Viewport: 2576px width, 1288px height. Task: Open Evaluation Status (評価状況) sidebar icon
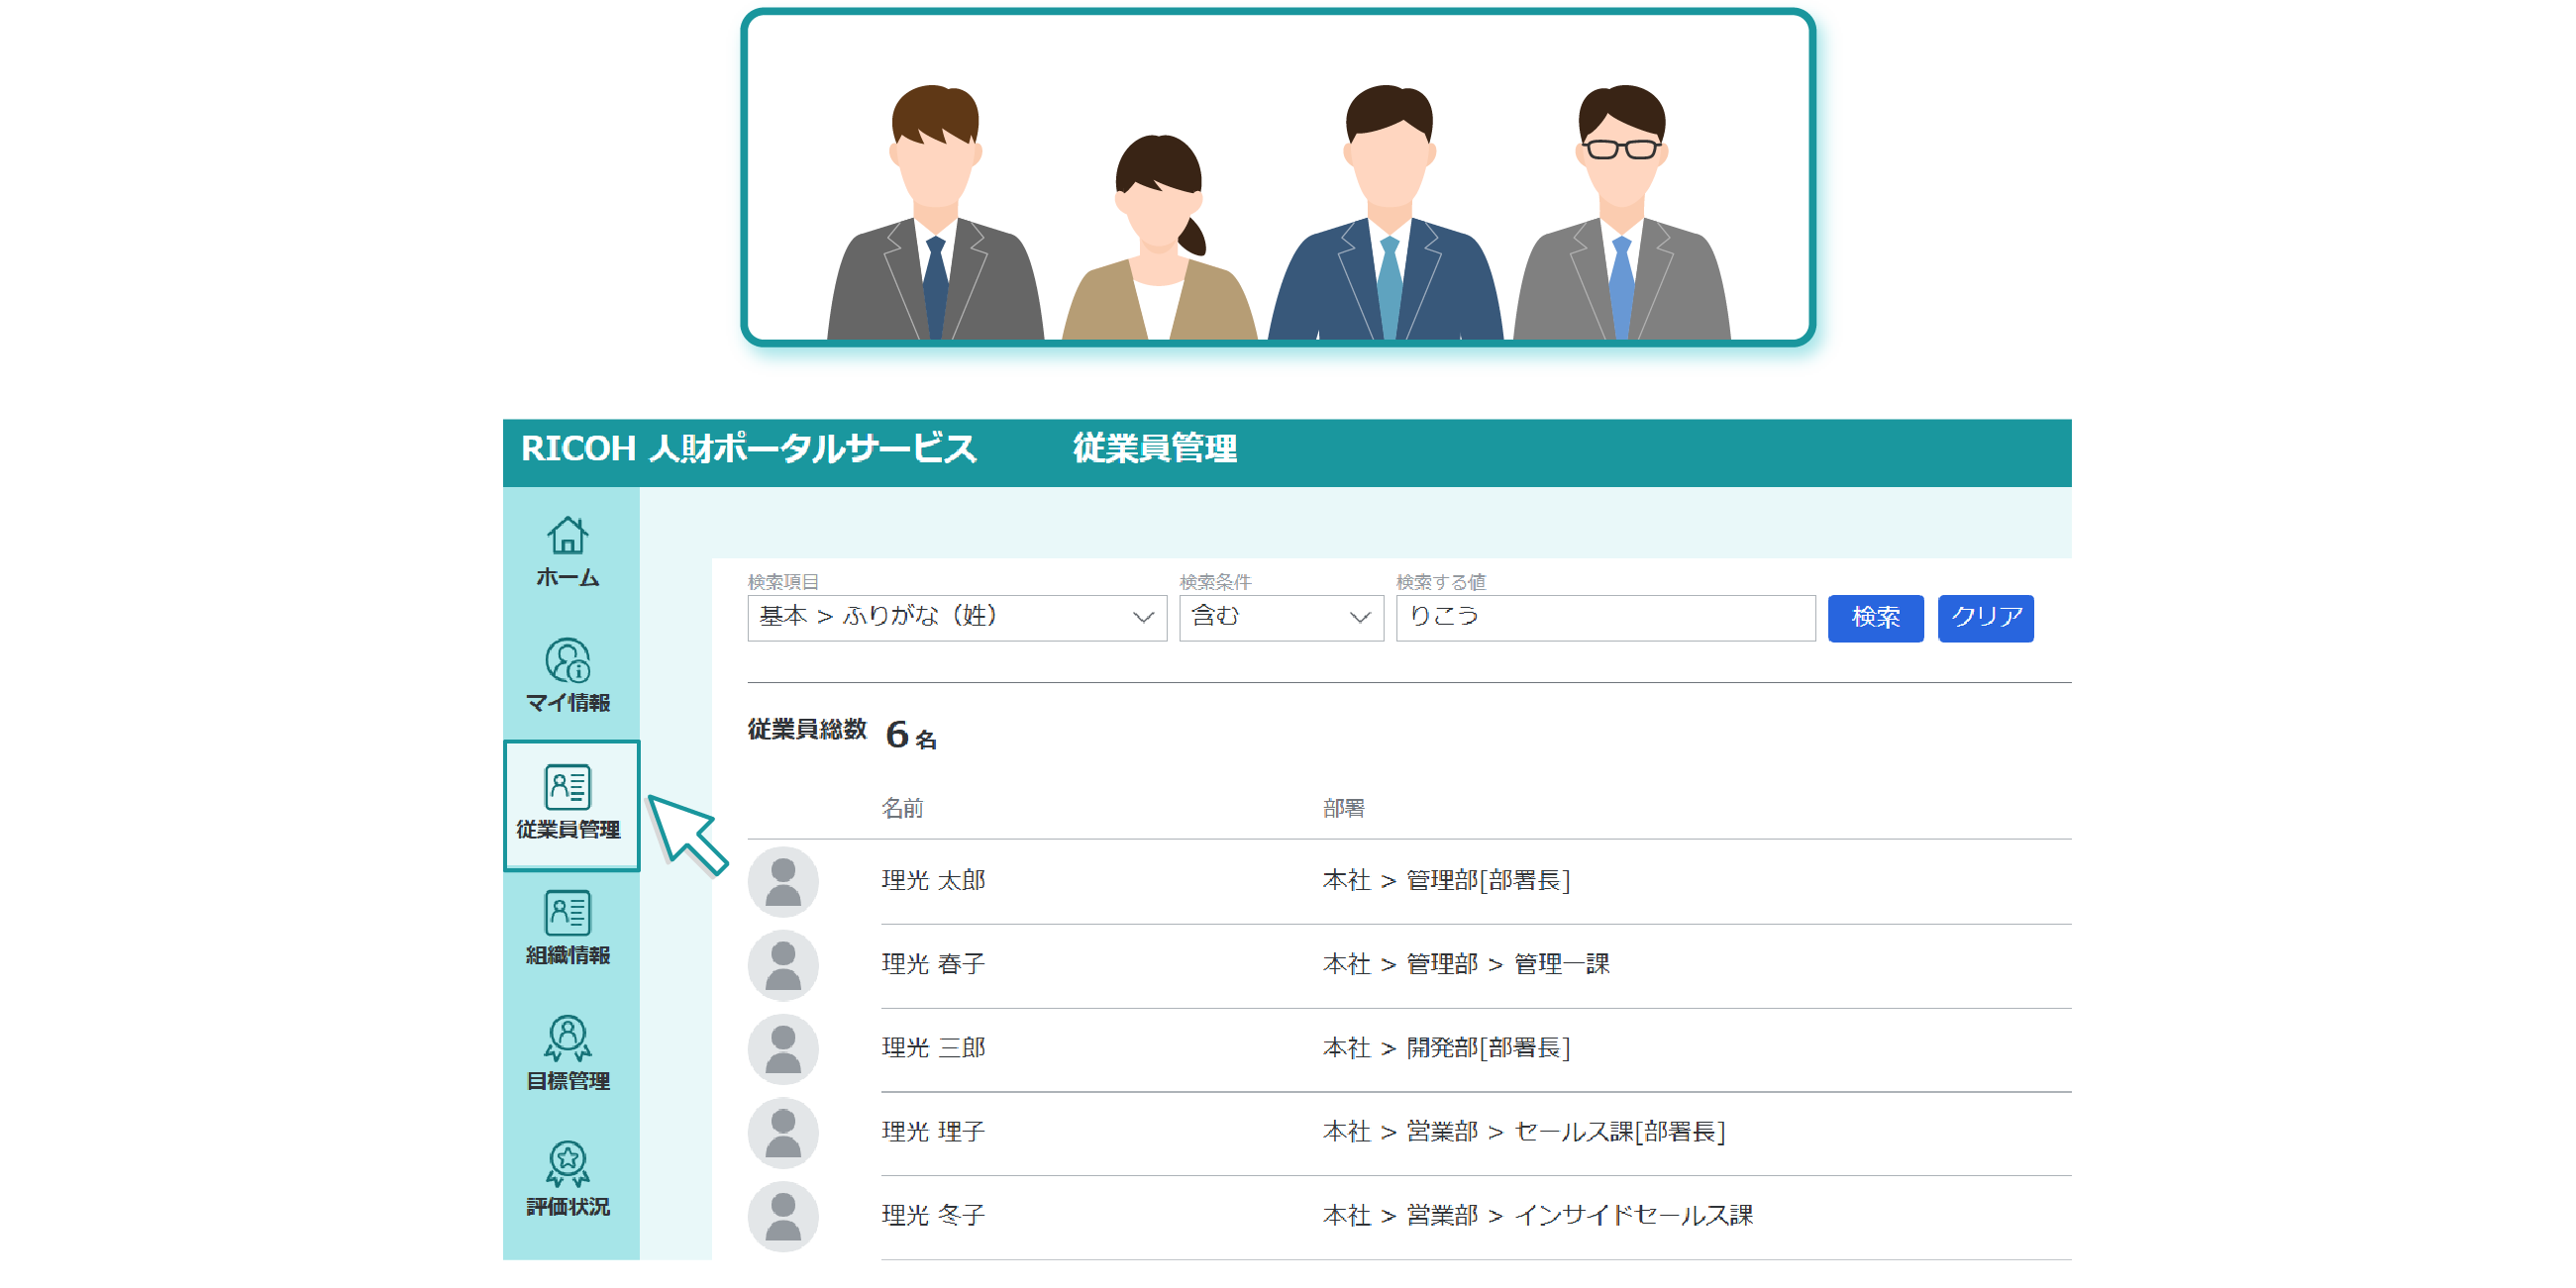coord(567,1178)
